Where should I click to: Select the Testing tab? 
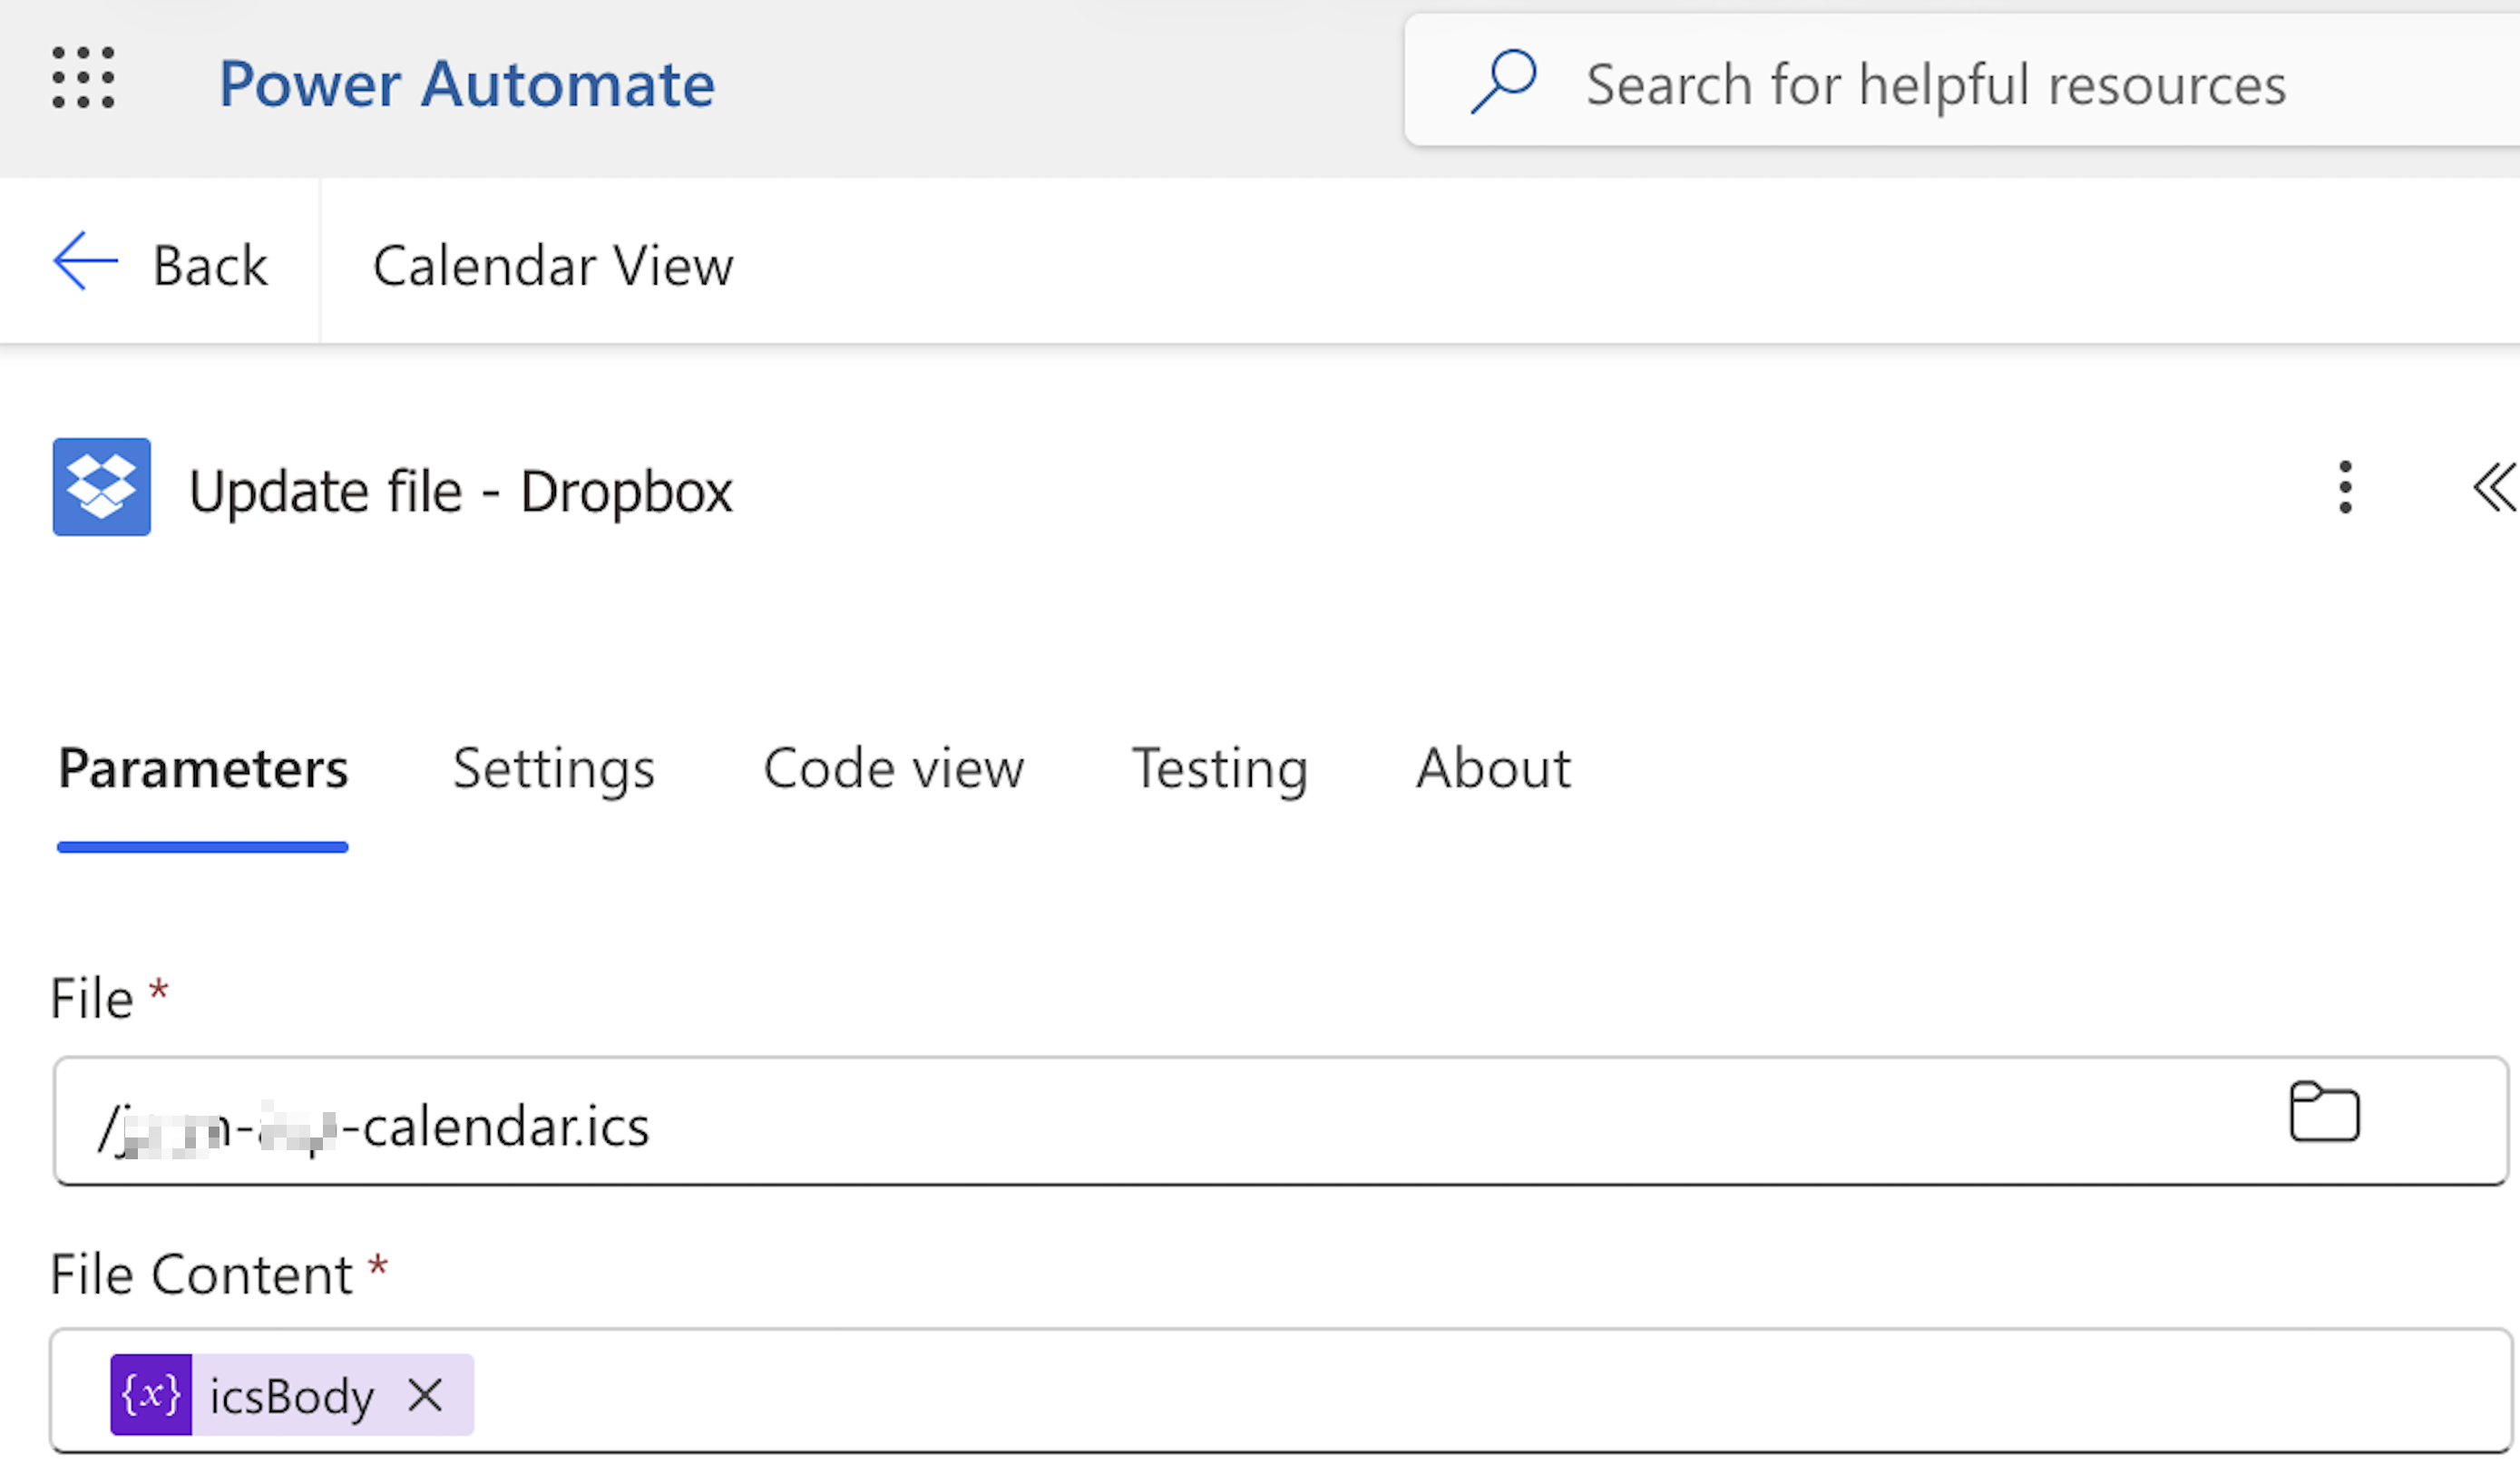[1219, 769]
